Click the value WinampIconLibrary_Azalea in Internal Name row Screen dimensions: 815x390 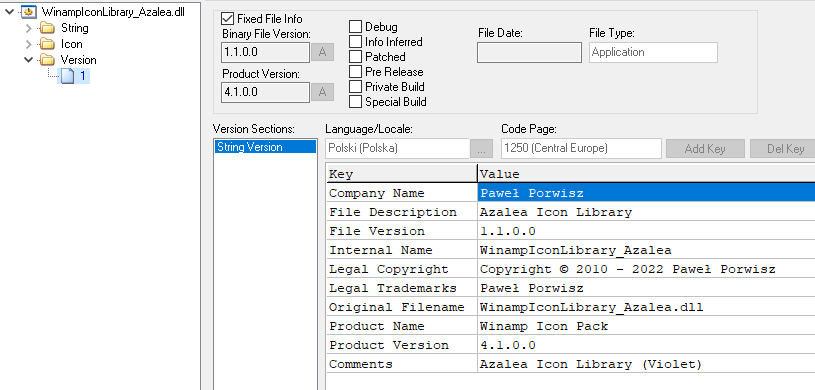point(646,250)
